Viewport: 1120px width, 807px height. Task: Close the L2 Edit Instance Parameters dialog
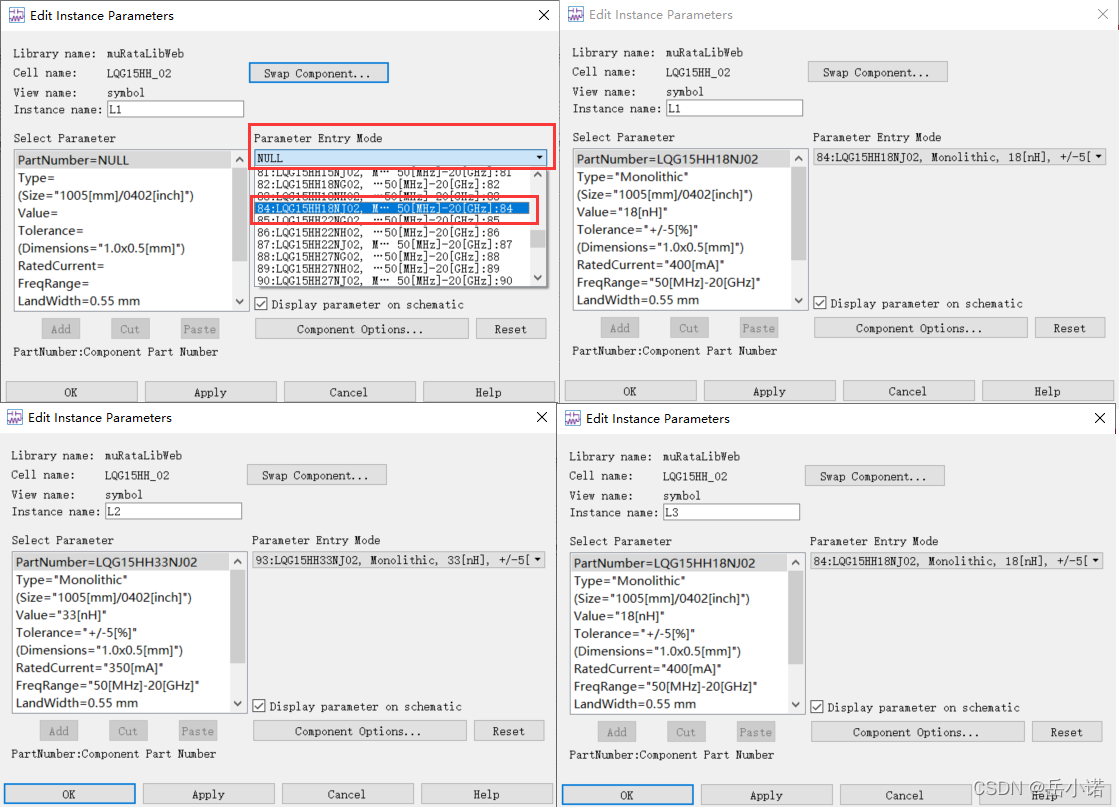[542, 417]
